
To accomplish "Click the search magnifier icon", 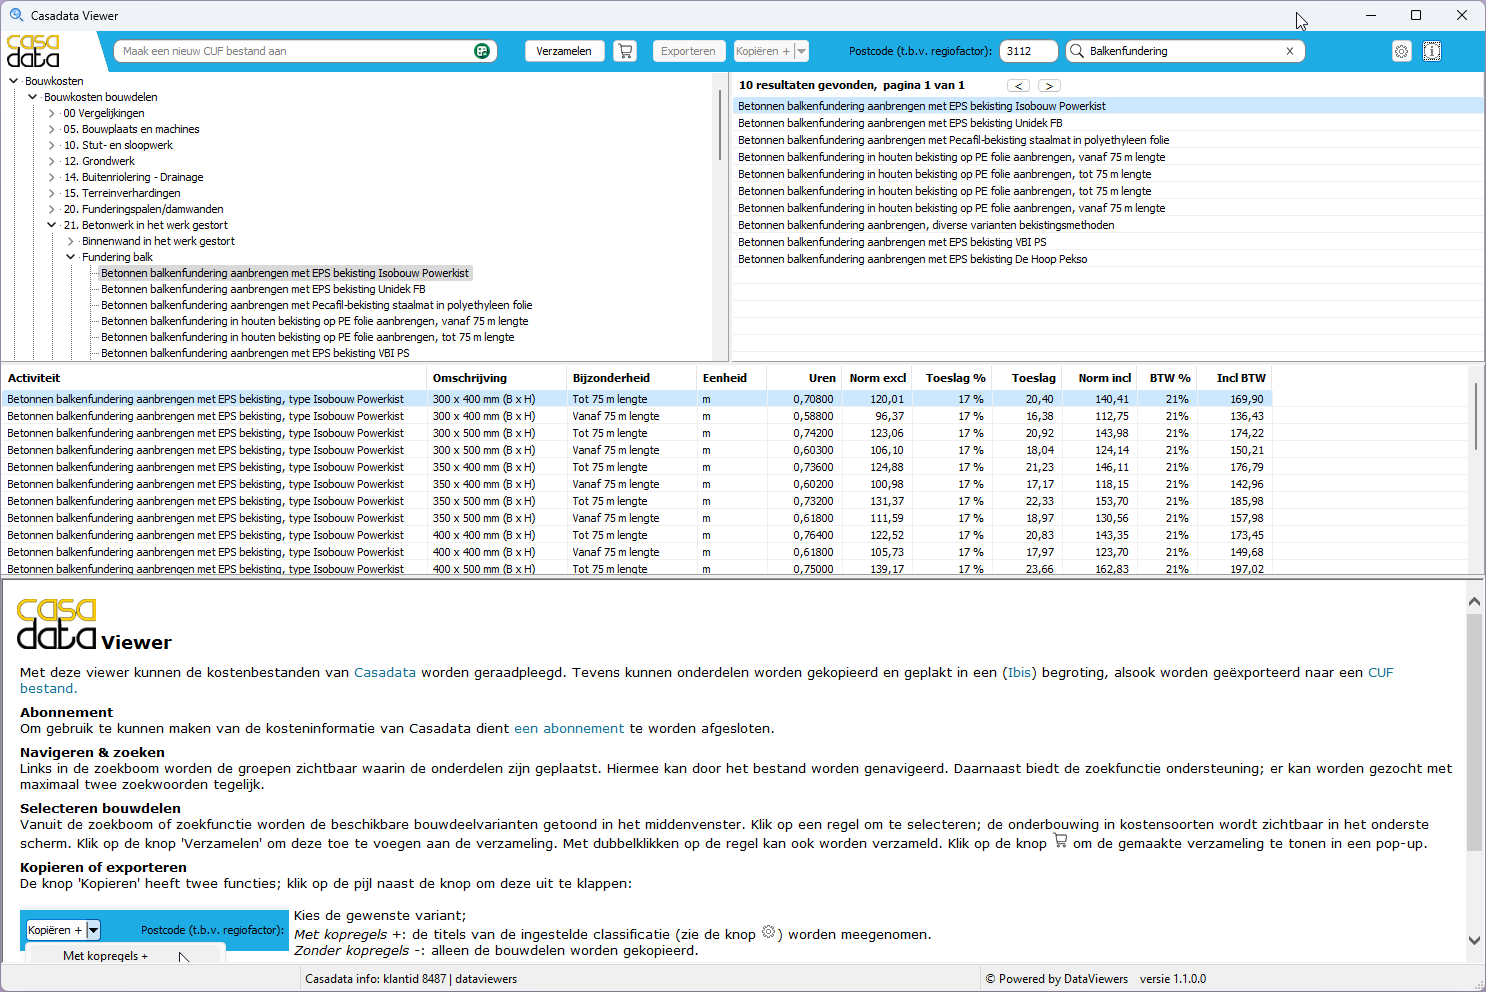I will [1077, 51].
